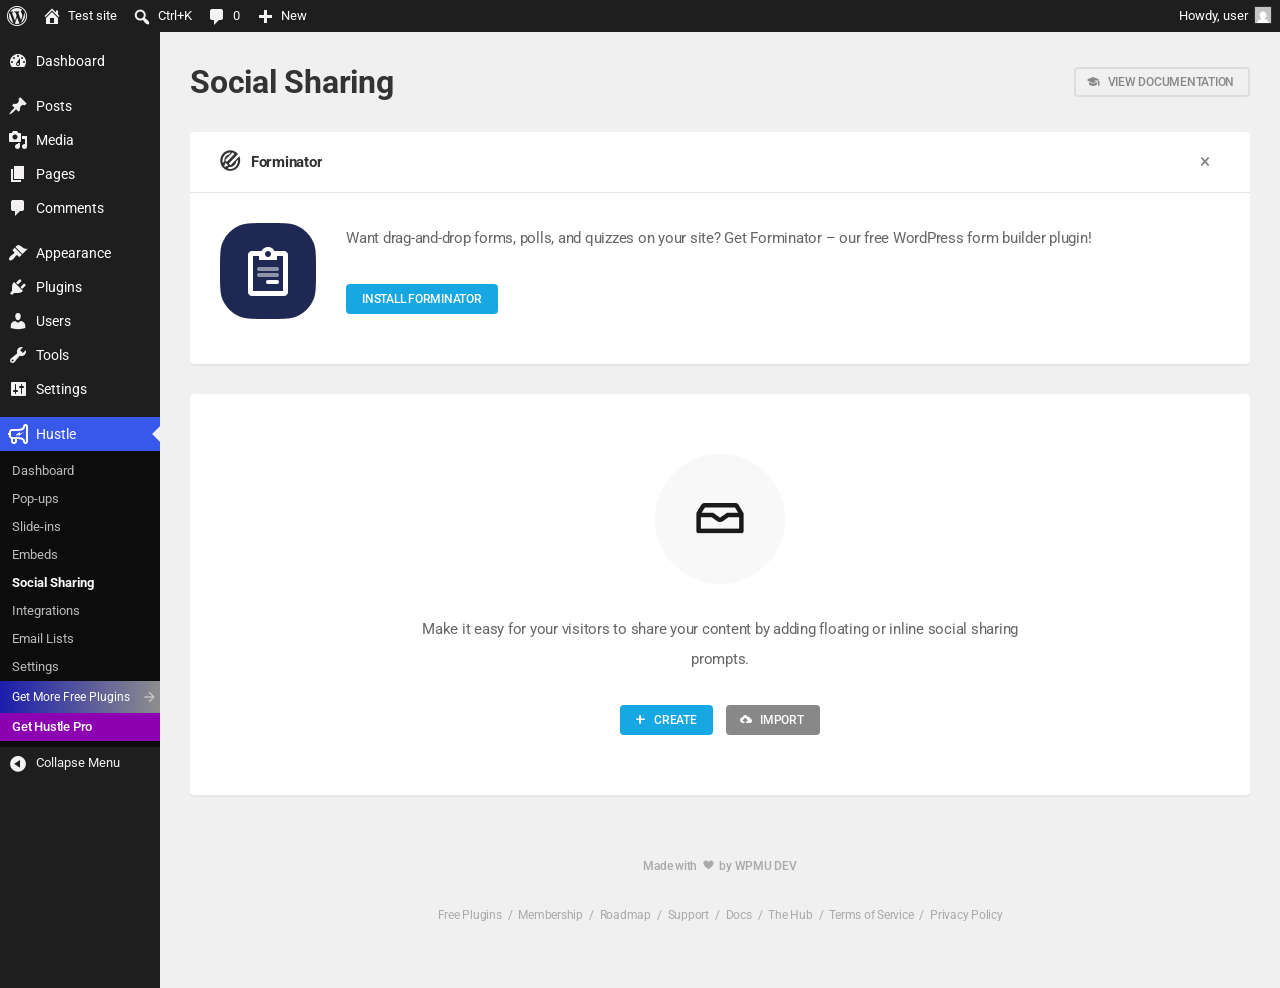Viewport: 1280px width, 988px height.
Task: Click the Collapse Menu arrow icon
Action: pos(18,763)
